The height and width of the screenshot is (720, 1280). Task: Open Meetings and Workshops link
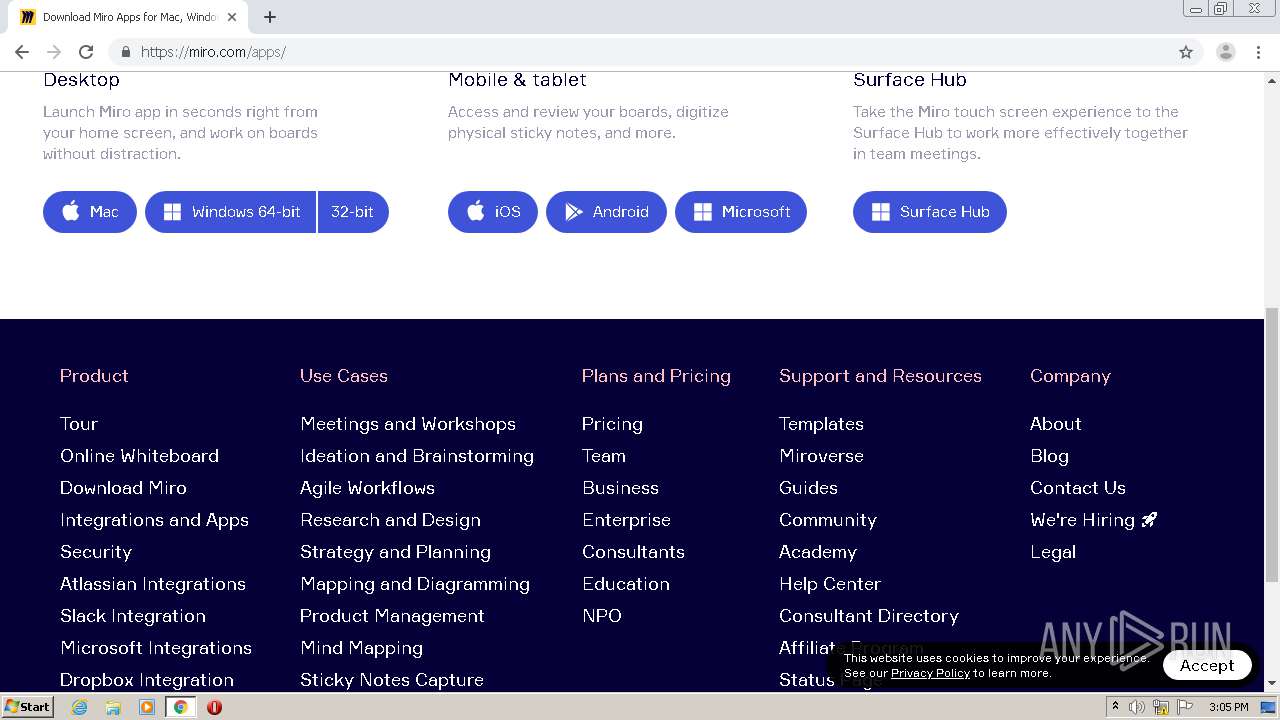click(408, 424)
